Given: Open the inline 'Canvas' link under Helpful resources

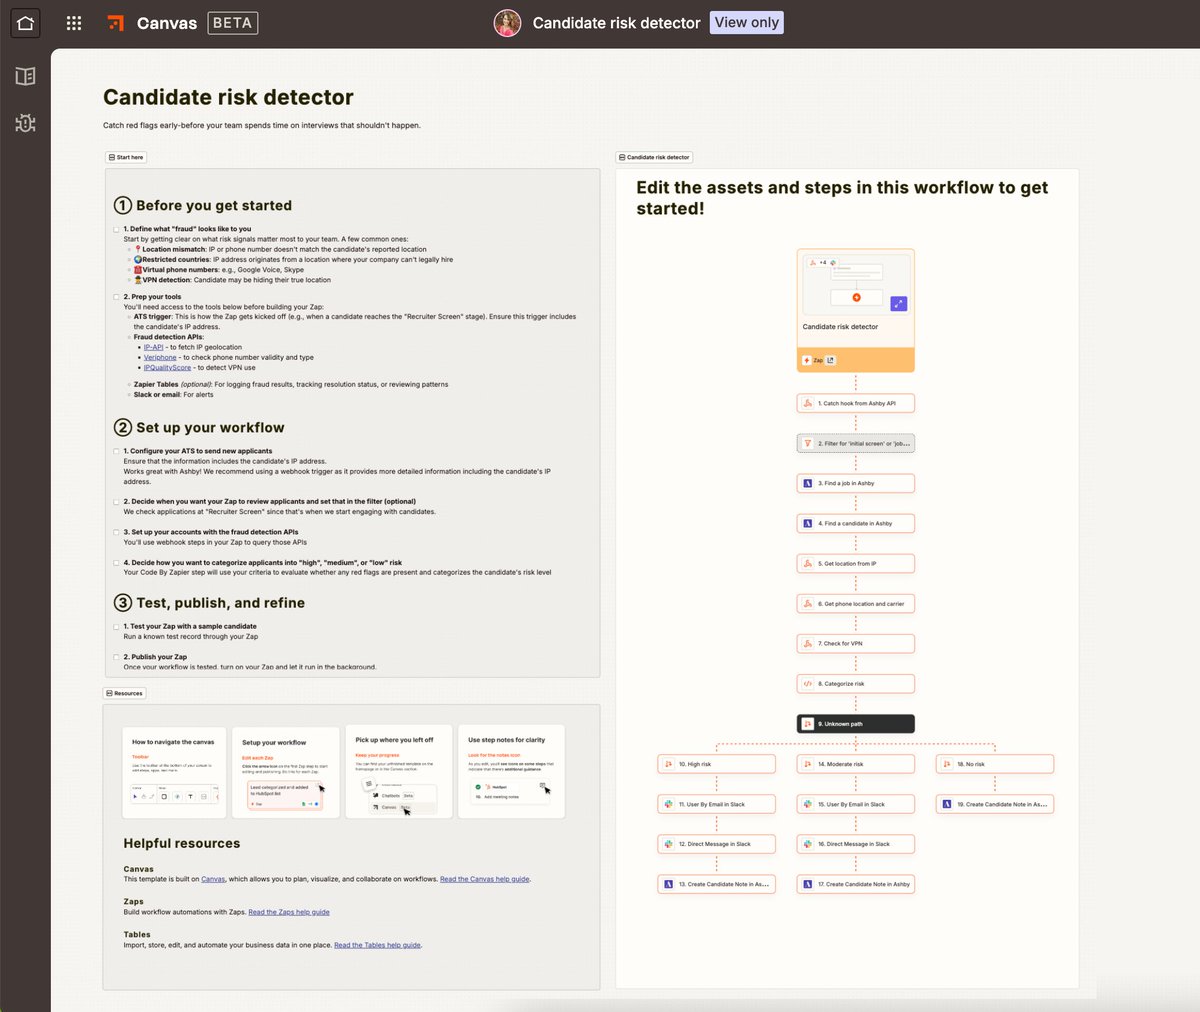Looking at the screenshot, I should tap(213, 879).
